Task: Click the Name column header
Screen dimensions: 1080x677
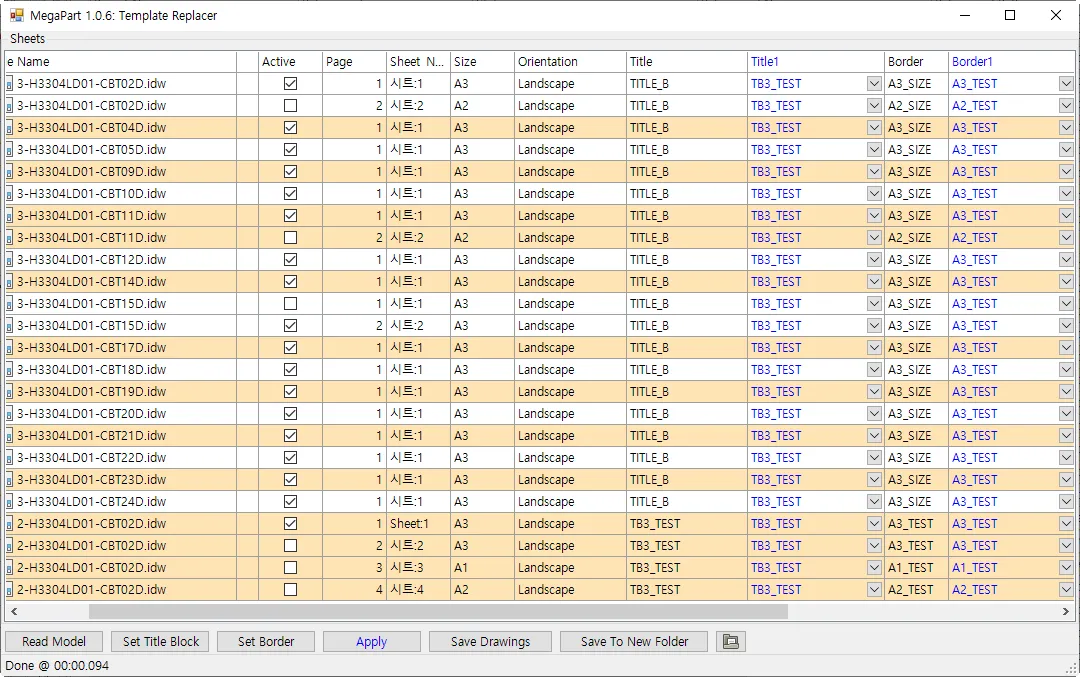Action: point(121,61)
